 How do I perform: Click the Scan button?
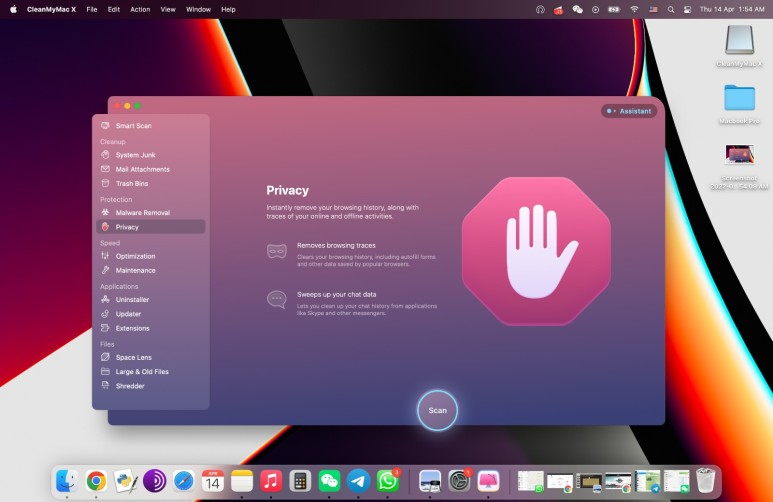pos(437,410)
